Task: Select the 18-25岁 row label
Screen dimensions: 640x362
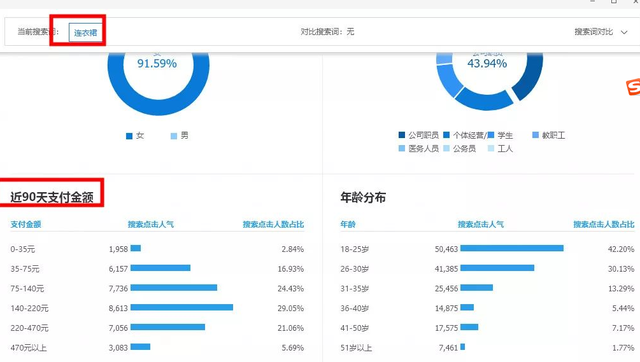Action: tap(355, 249)
